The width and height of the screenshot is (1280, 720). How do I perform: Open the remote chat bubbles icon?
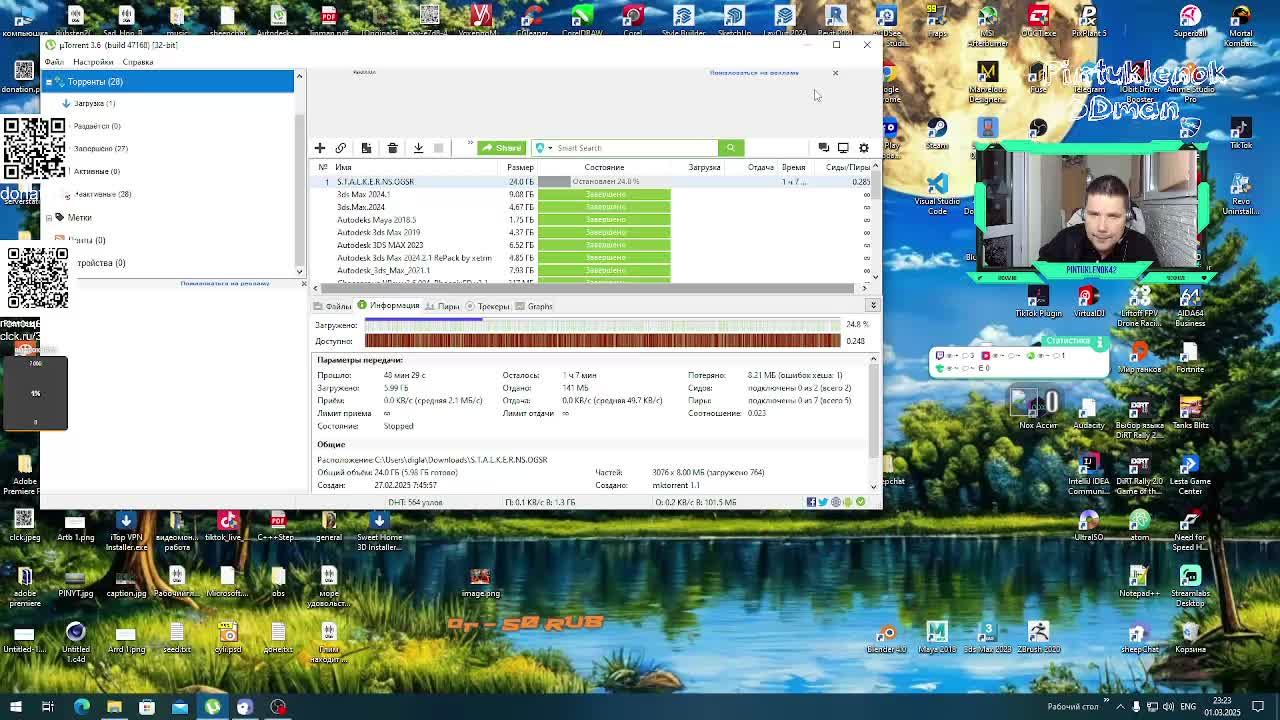(824, 148)
